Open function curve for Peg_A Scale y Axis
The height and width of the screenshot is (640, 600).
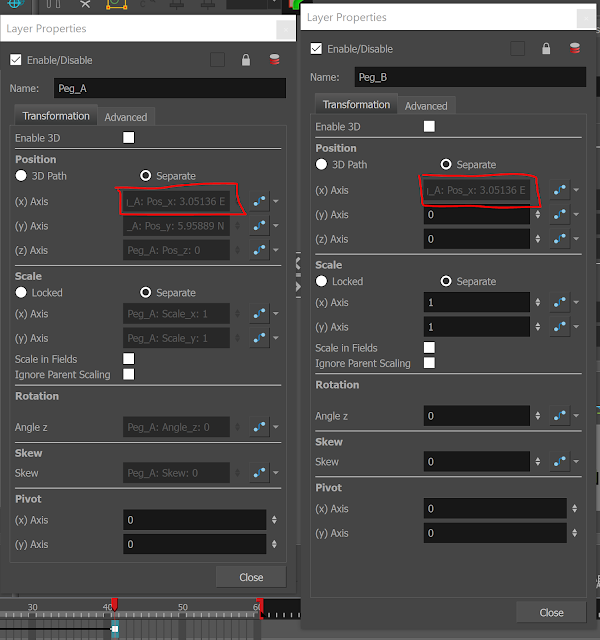(259, 338)
